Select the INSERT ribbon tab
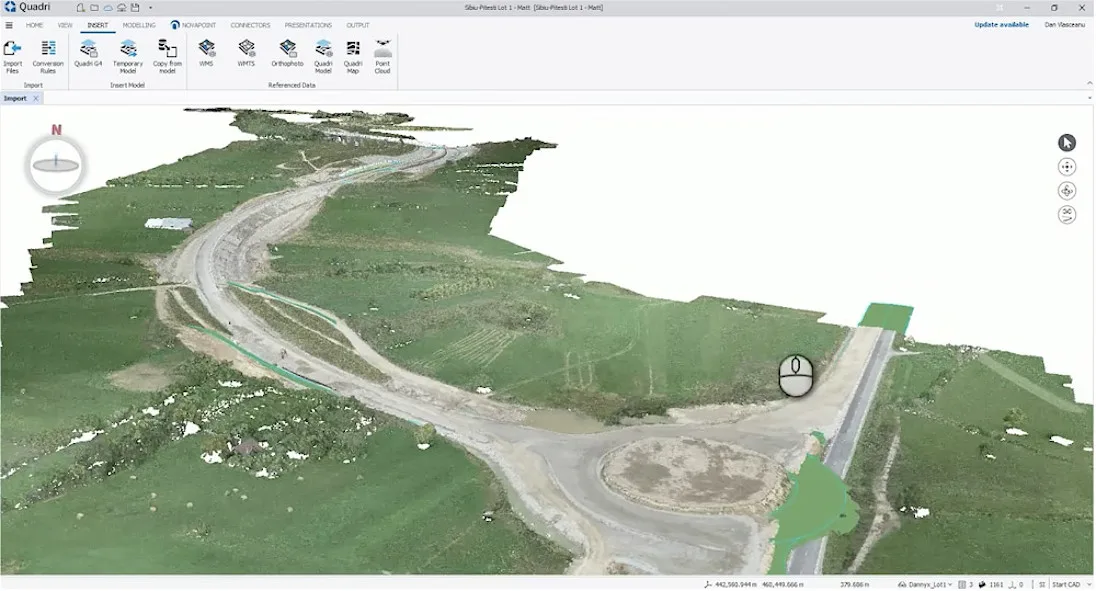This screenshot has height=591, width=1096. pos(97,25)
